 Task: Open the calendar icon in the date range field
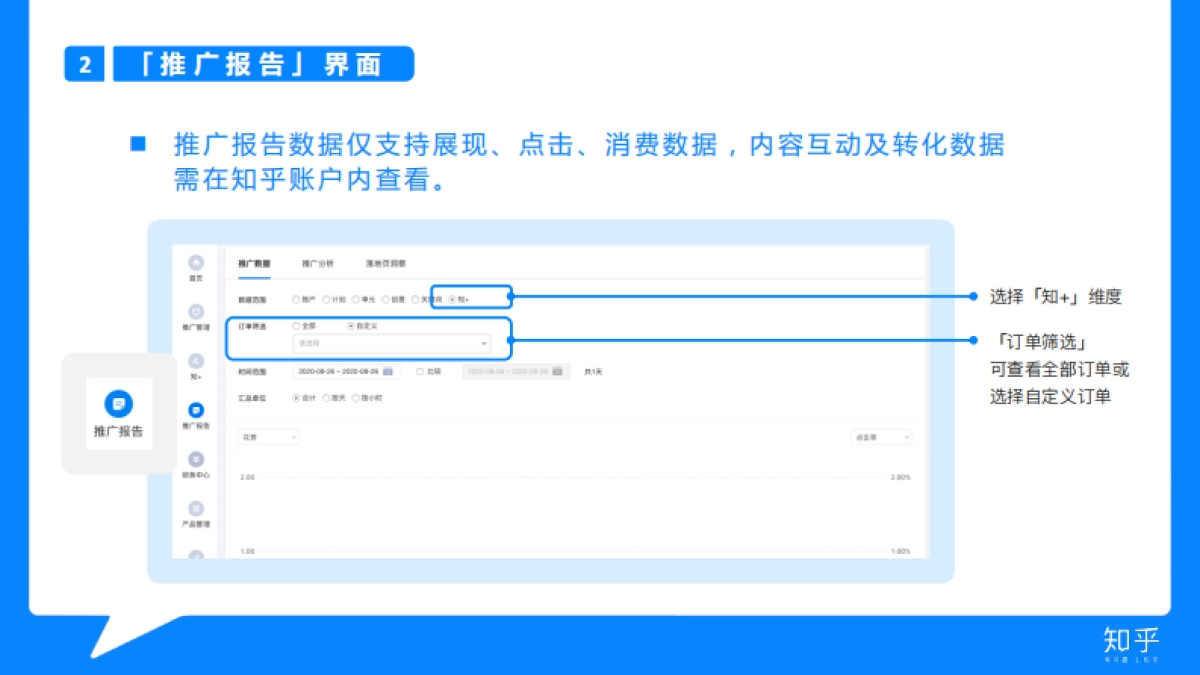[x=388, y=371]
